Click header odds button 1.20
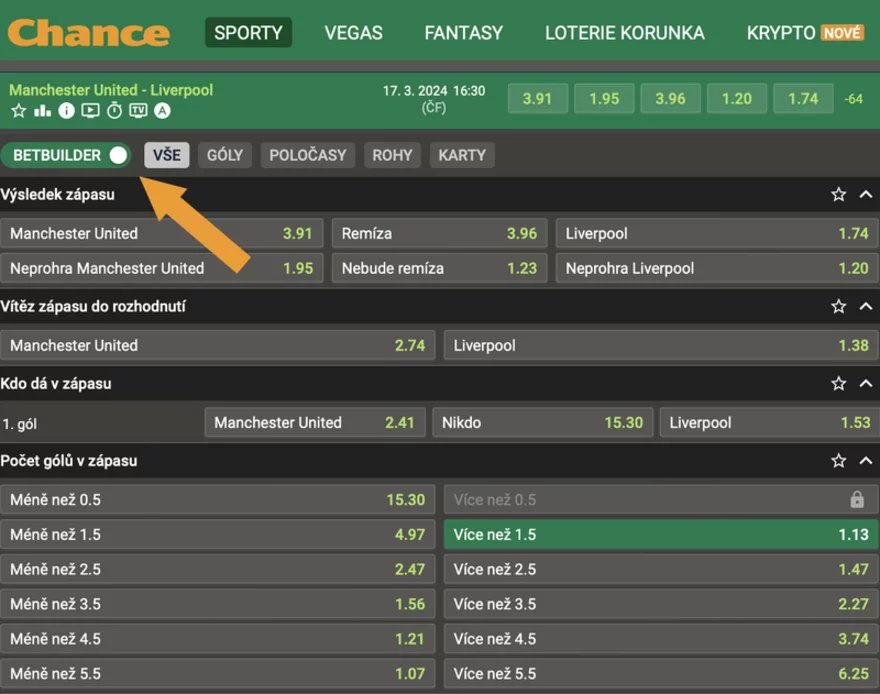This screenshot has width=880, height=694. point(736,99)
